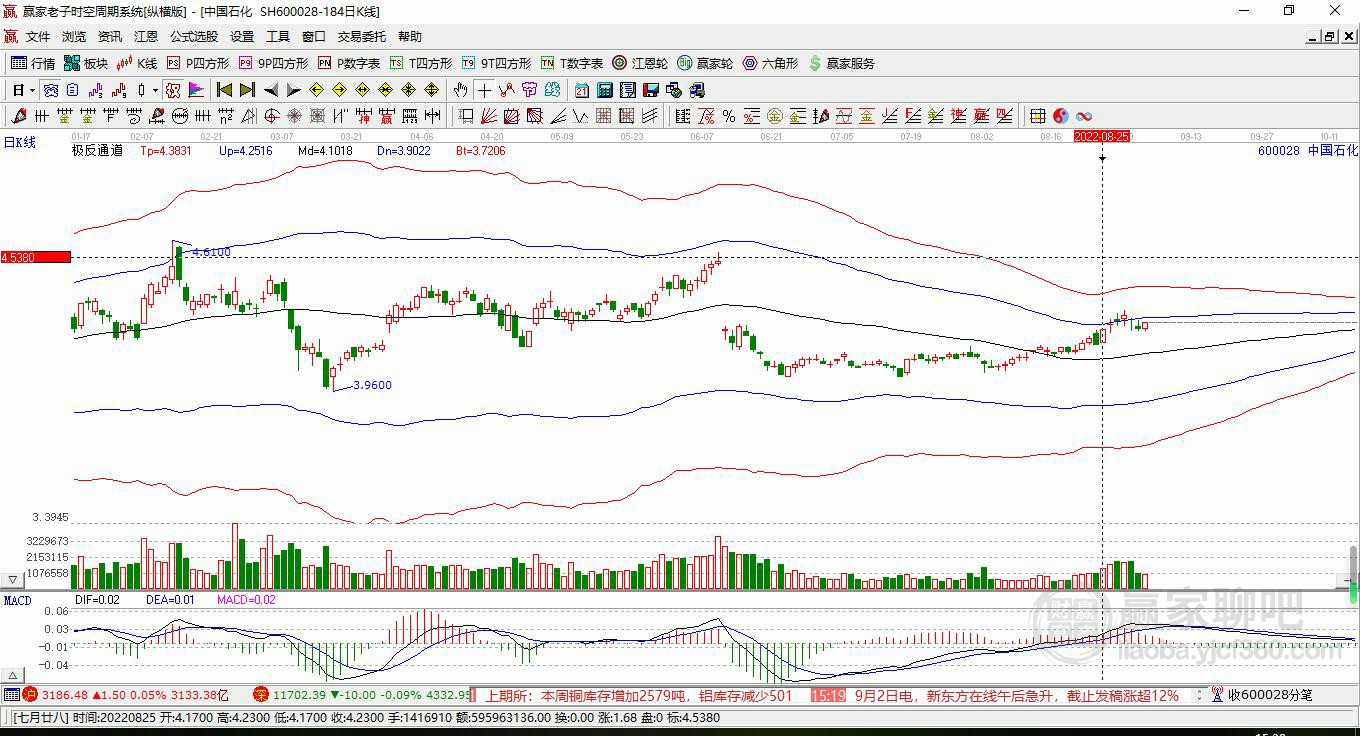Image resolution: width=1360 pixels, height=736 pixels.
Task: Expand the 日 period dropdown arrow
Action: click(x=32, y=90)
